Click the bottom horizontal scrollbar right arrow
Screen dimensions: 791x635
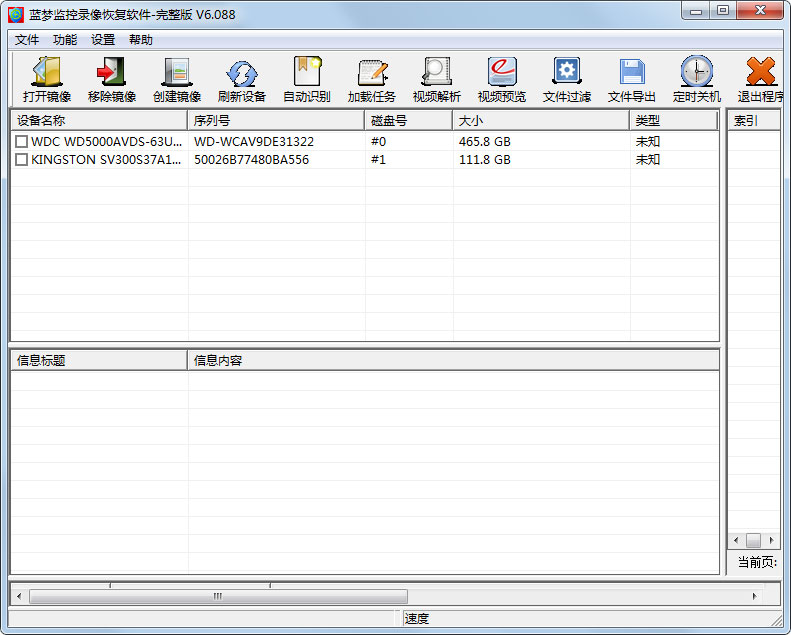point(755,596)
